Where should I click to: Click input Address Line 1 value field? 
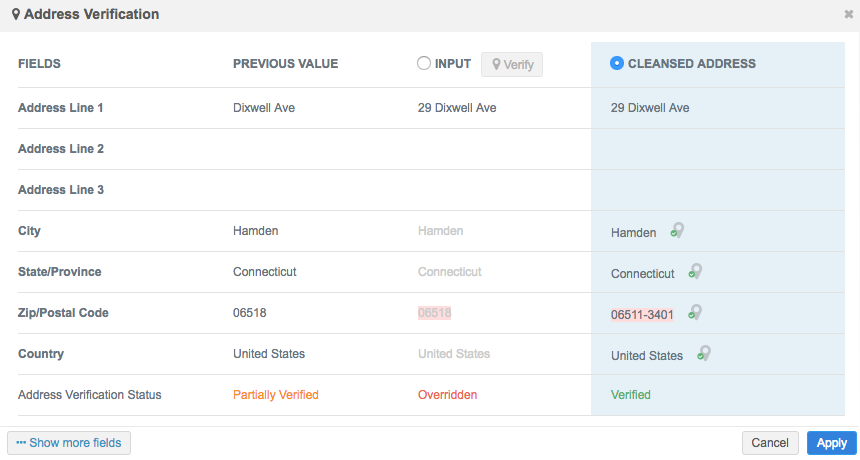(457, 108)
